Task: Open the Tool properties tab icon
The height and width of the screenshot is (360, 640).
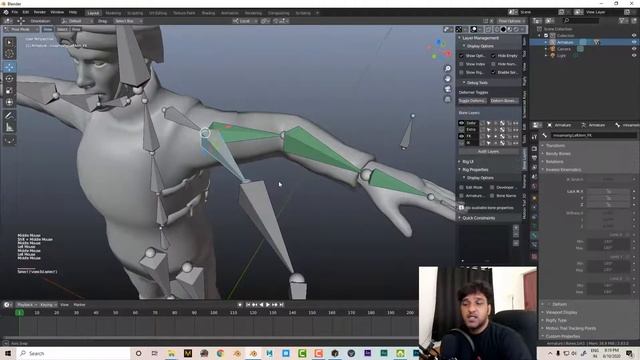Action: (534, 138)
